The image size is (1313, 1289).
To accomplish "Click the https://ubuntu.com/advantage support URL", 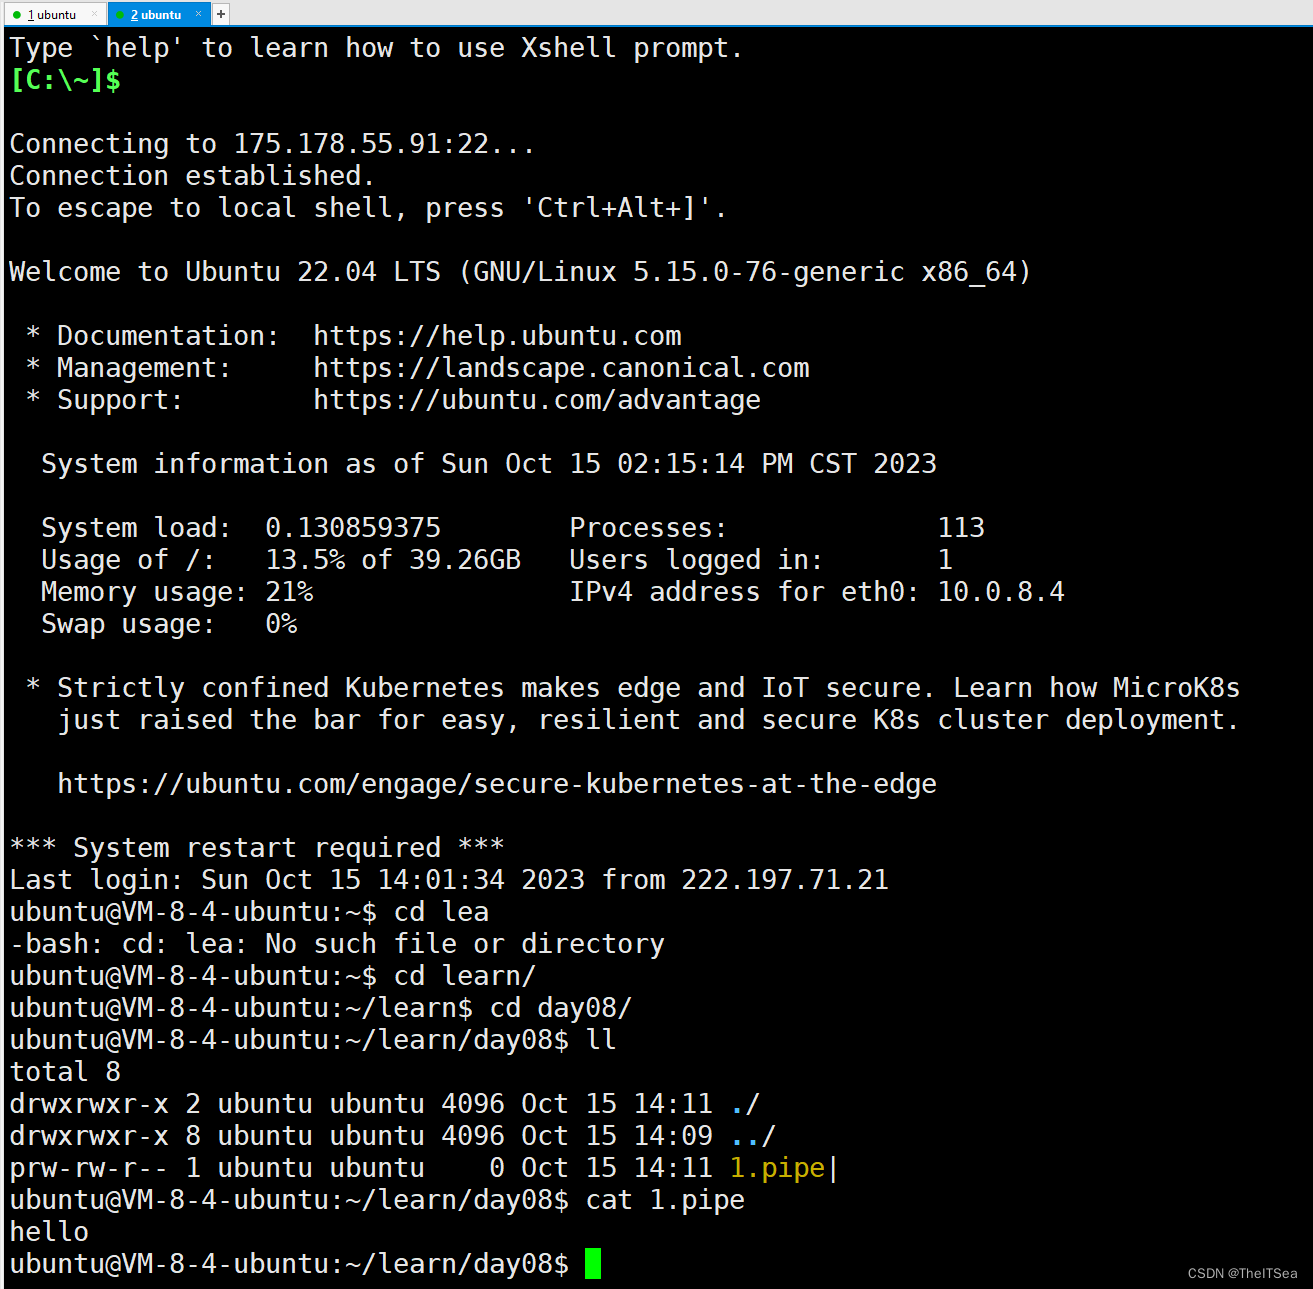I will click(x=537, y=400).
